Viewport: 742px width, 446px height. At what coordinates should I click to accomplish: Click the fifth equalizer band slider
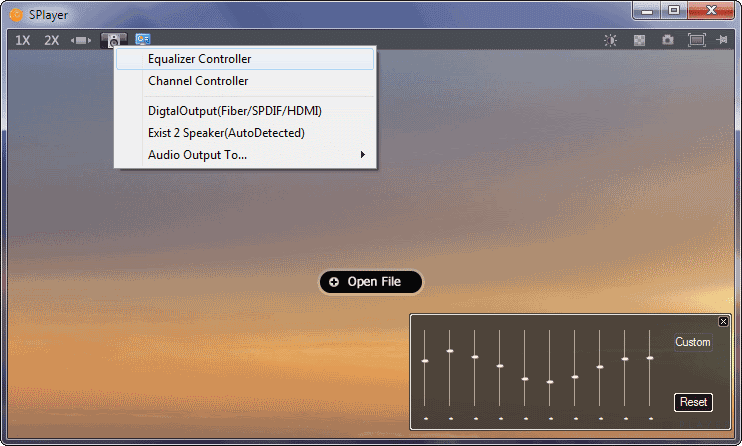click(x=525, y=379)
